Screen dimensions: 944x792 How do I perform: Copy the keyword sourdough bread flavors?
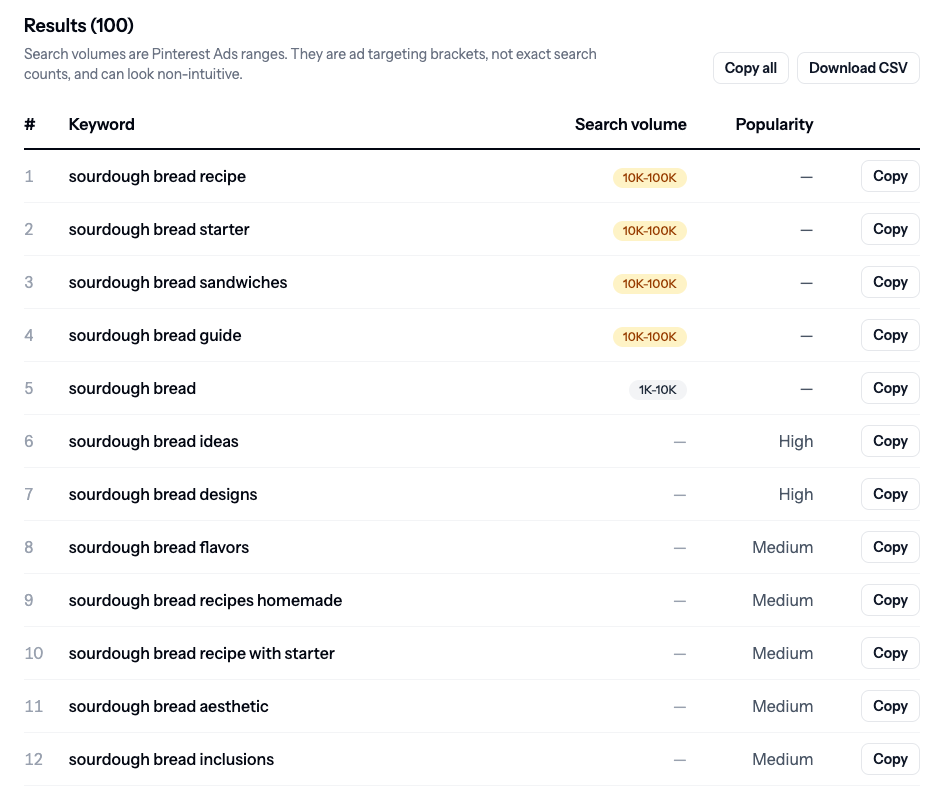coord(890,547)
